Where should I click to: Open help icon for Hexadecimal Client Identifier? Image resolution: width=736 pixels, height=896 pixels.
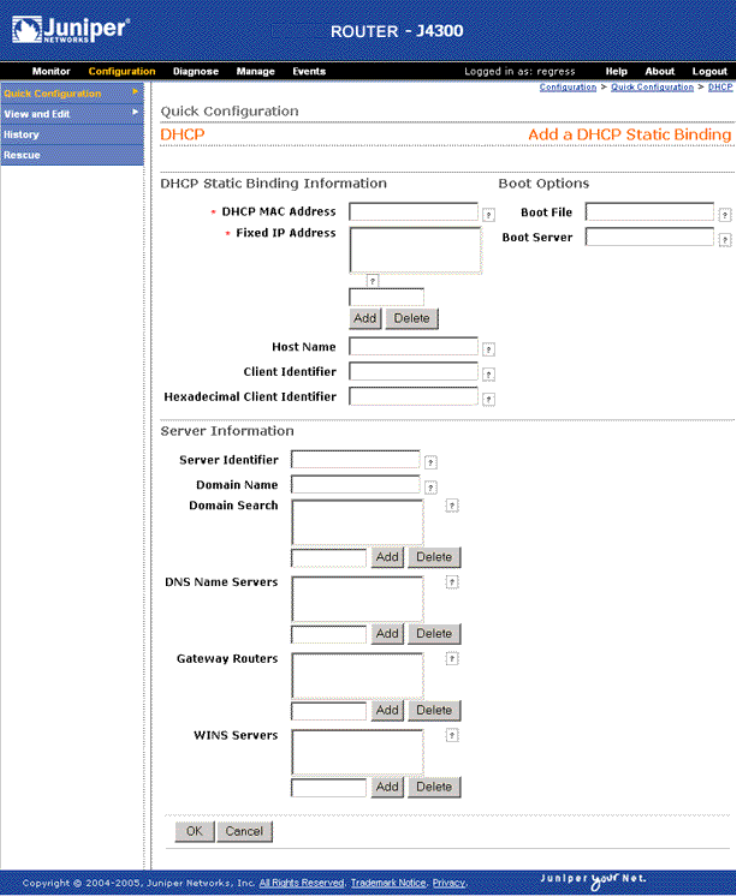489,399
